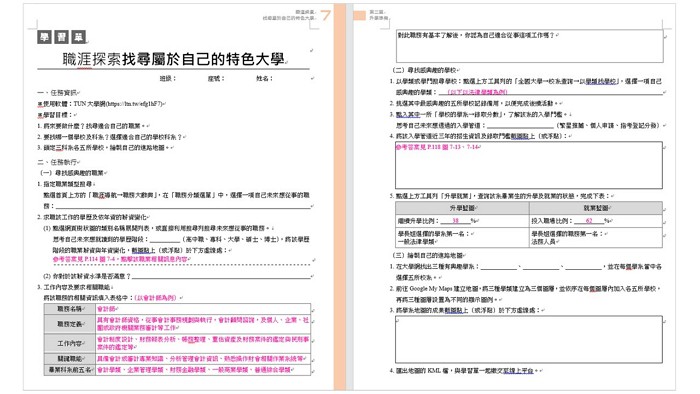The height and width of the screenshot is (394, 700).
Task: Click the 職務名稱 header cell
Action: (x=70, y=309)
